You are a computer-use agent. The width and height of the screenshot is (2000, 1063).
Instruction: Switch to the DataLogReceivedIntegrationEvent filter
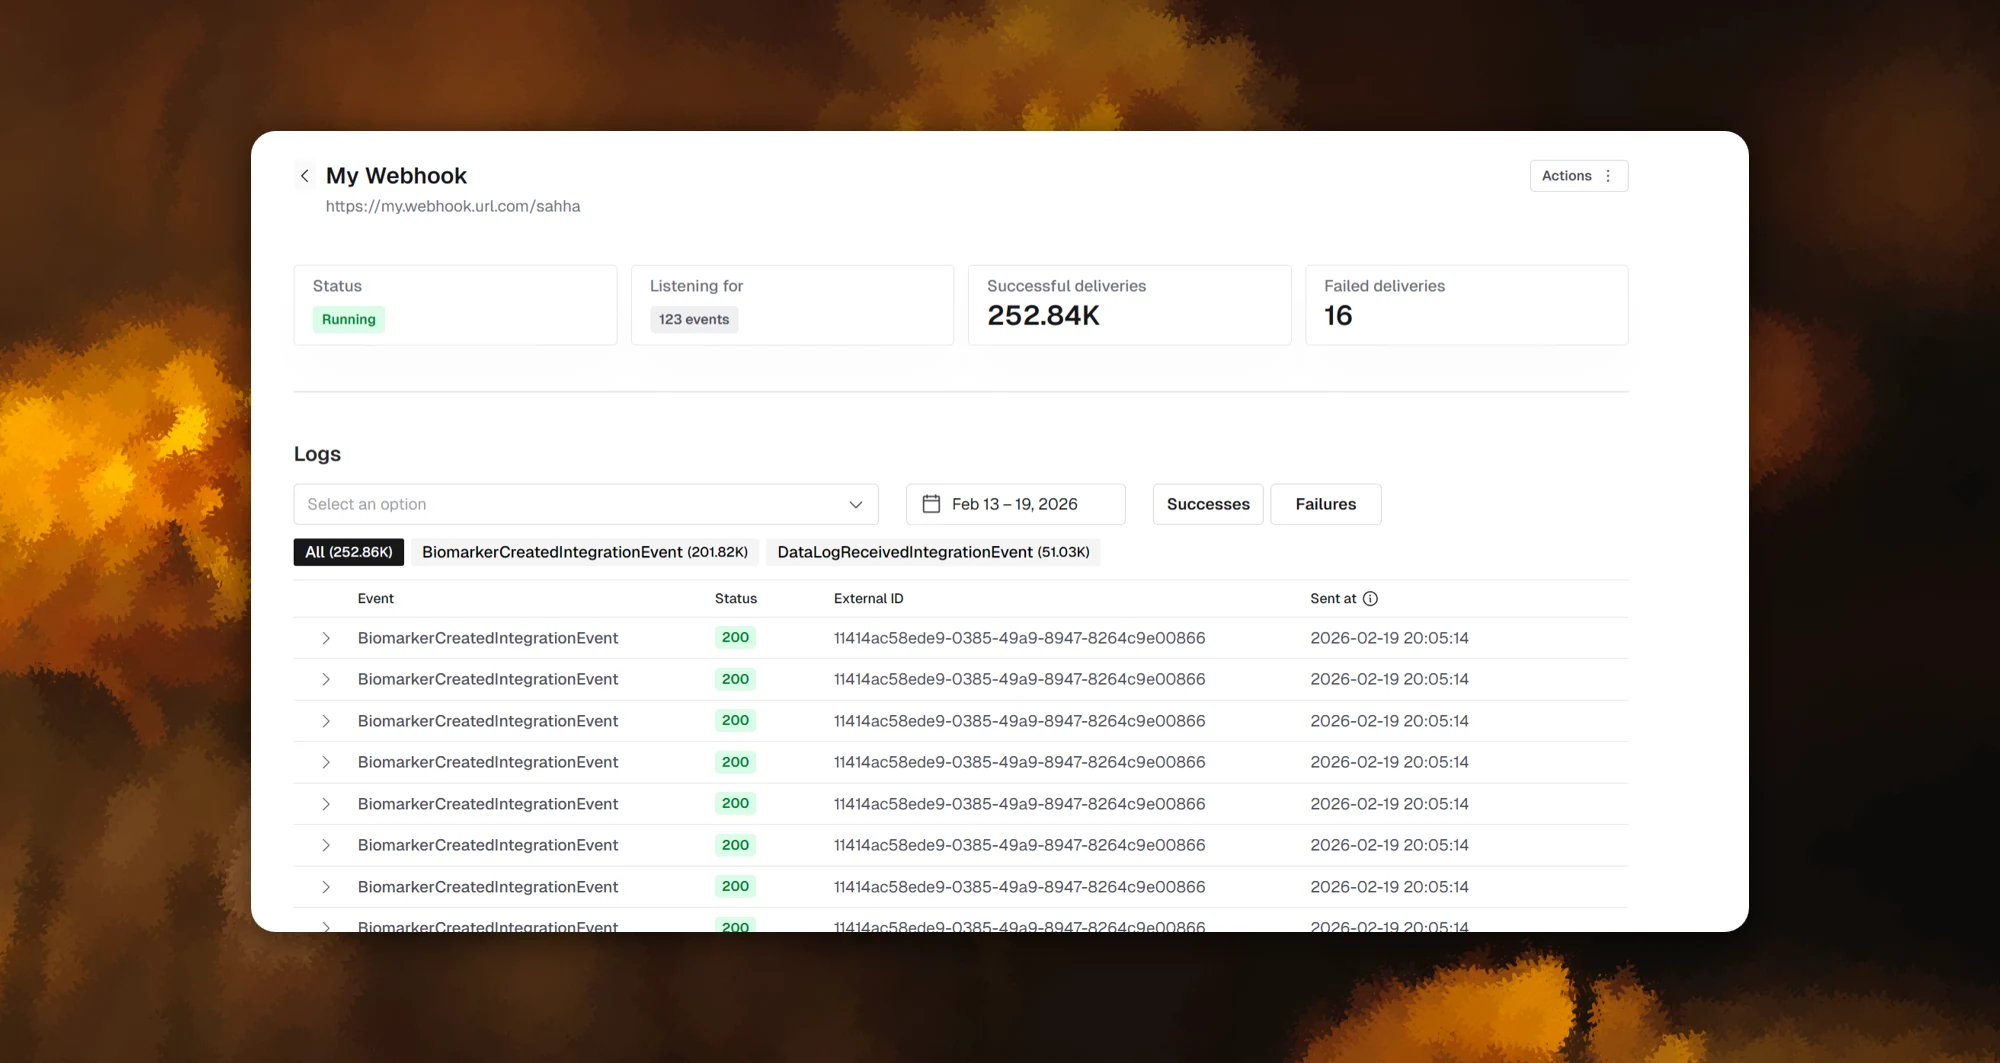(x=933, y=551)
